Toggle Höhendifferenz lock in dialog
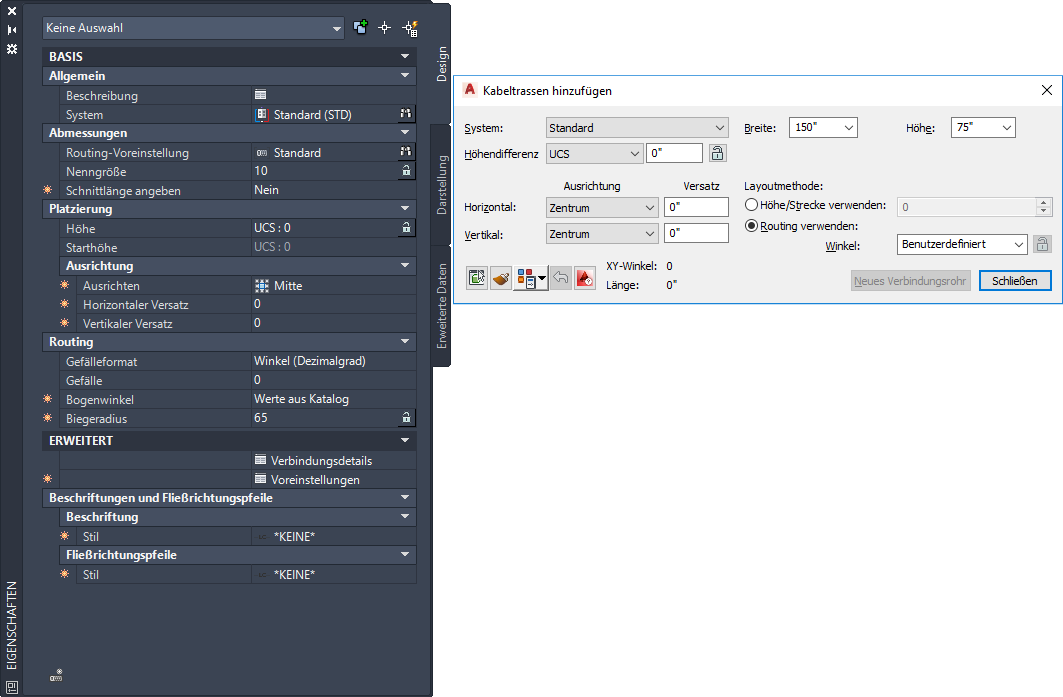Screen dimensions: 1063x697 717,153
